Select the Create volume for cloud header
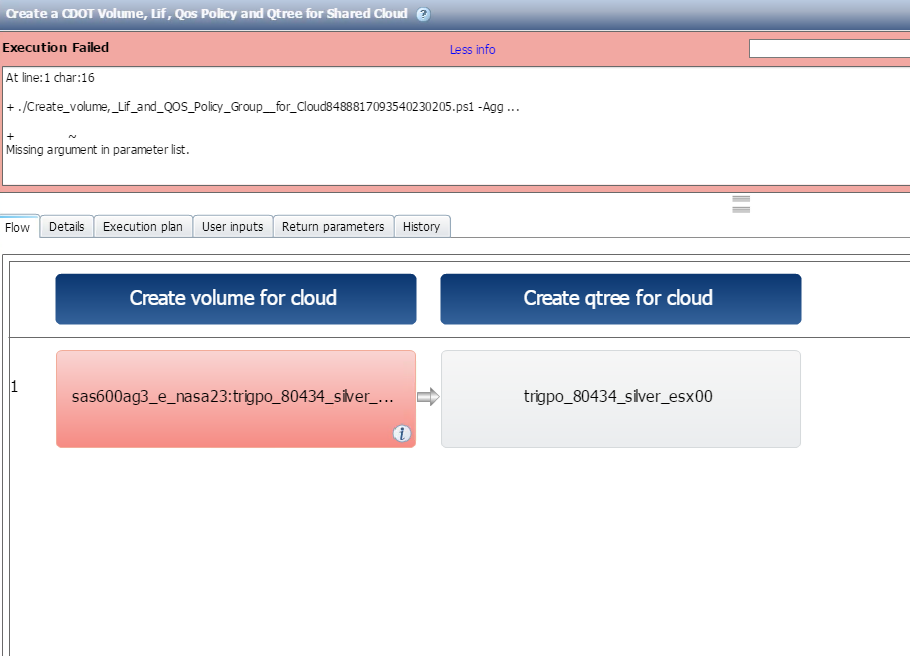This screenshot has width=910, height=656. tap(235, 299)
